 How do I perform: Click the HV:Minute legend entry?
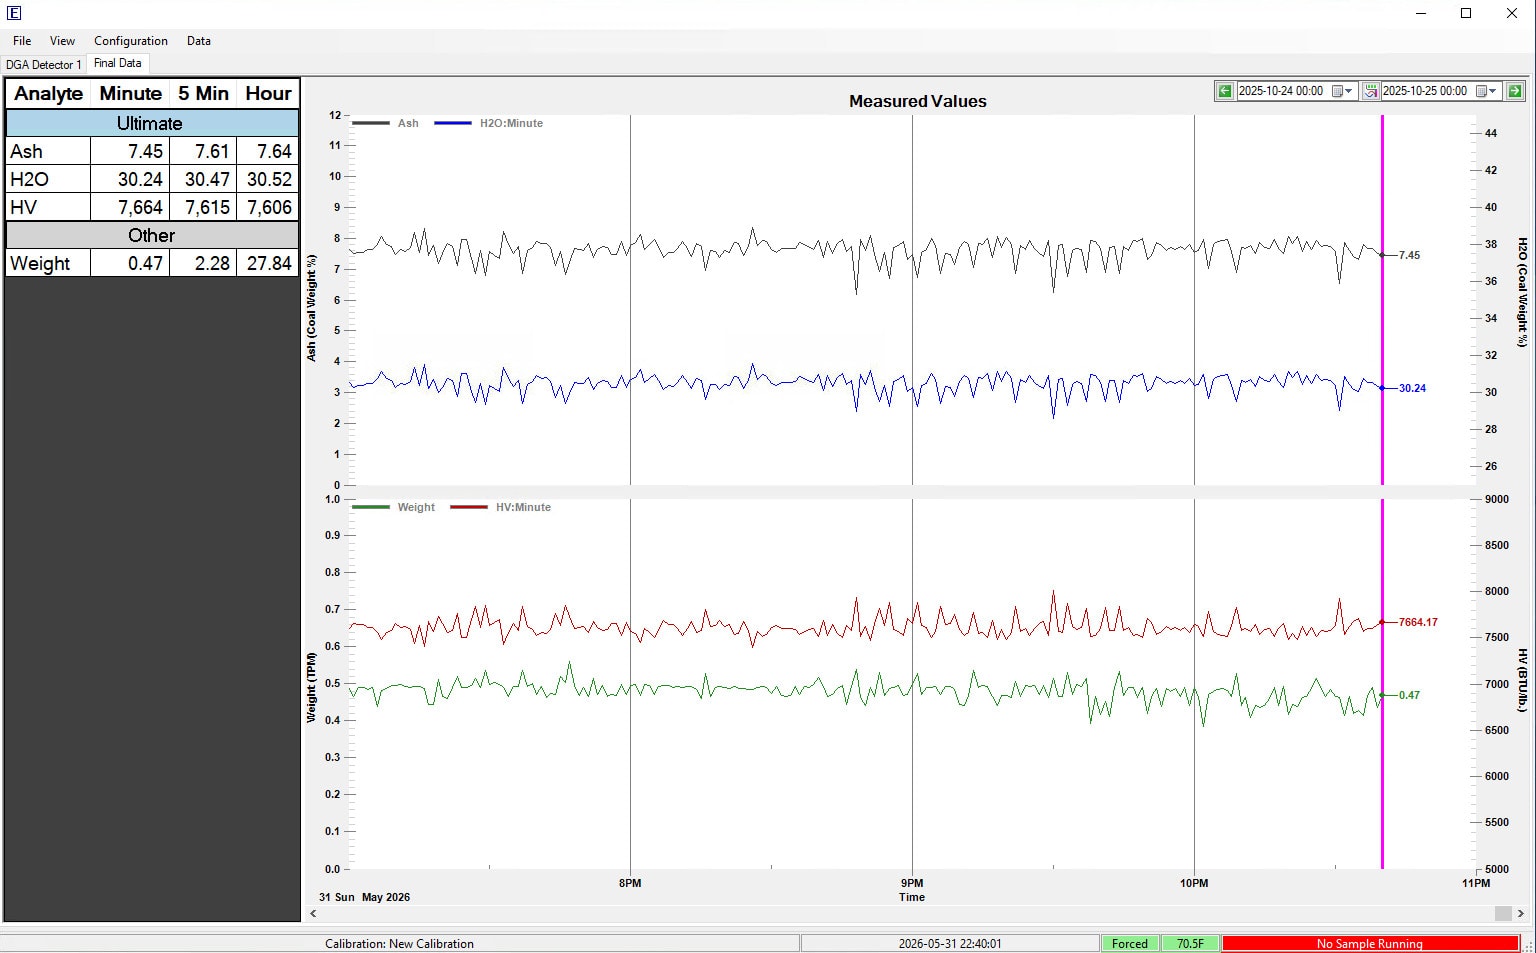tap(501, 507)
